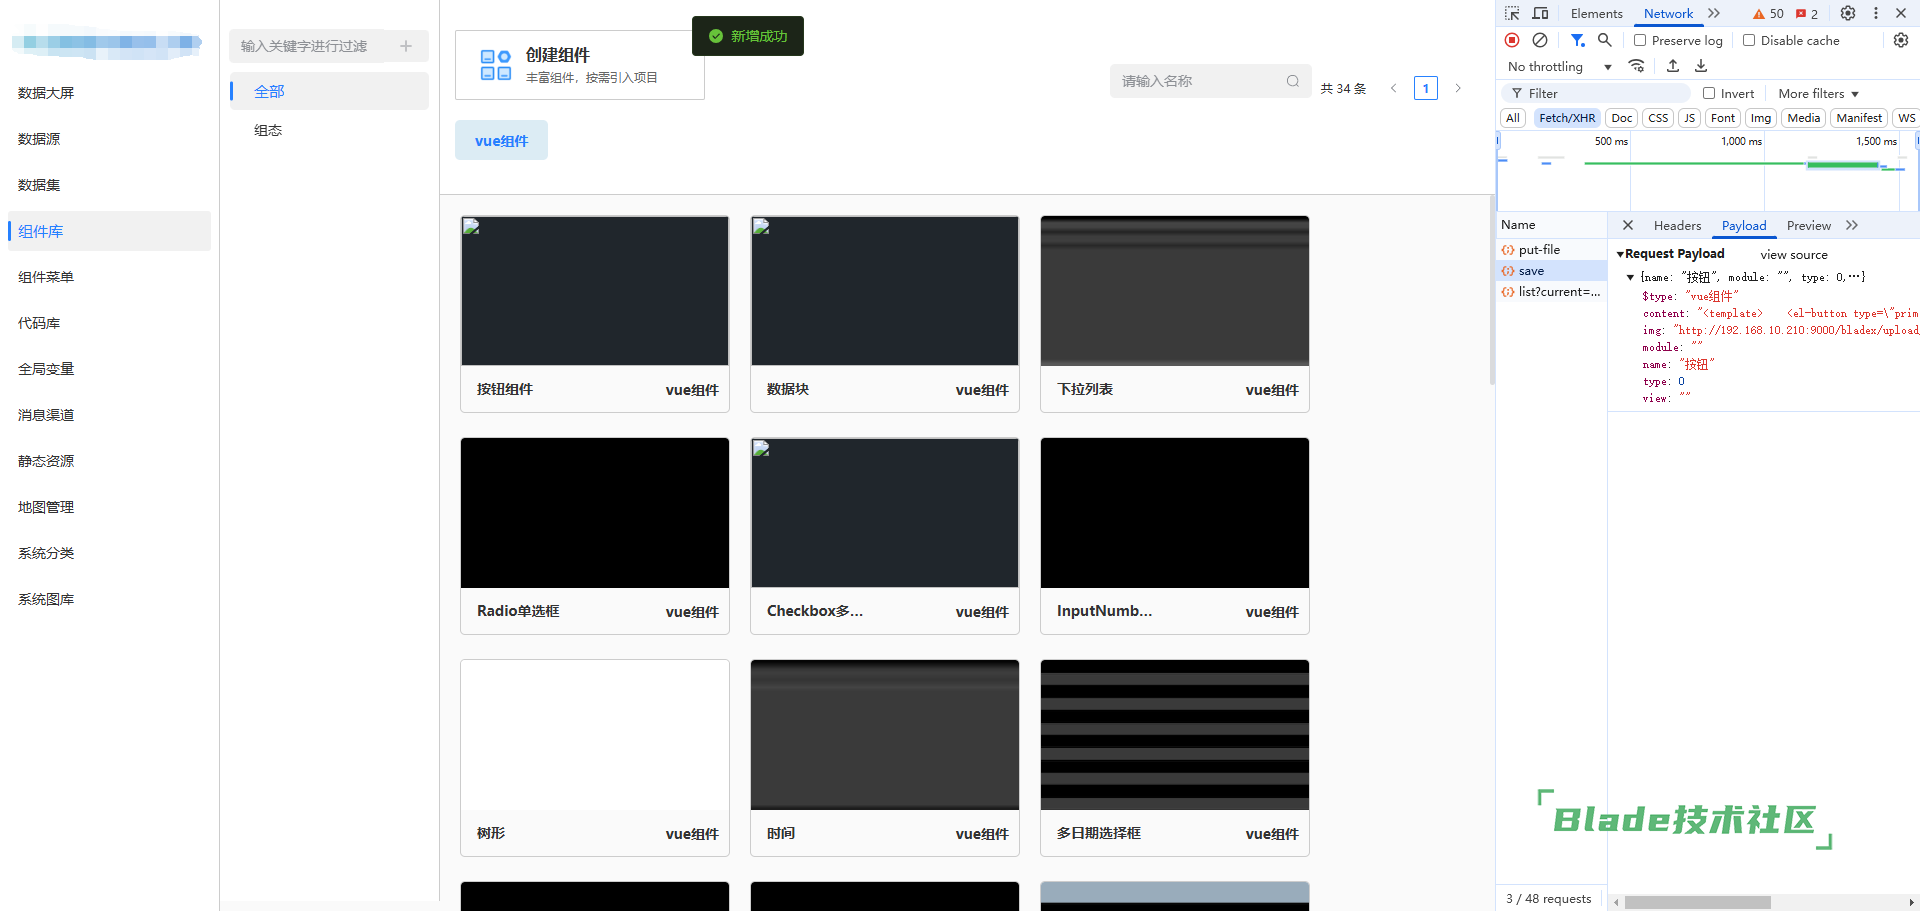Select the save request row

pos(1552,271)
